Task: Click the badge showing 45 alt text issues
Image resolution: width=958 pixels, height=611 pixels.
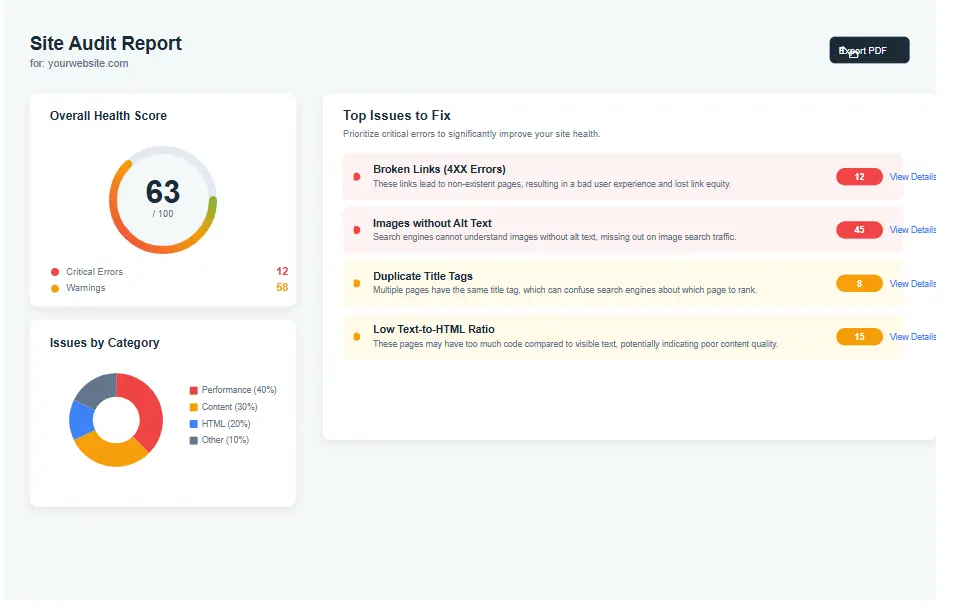Action: [x=860, y=229]
